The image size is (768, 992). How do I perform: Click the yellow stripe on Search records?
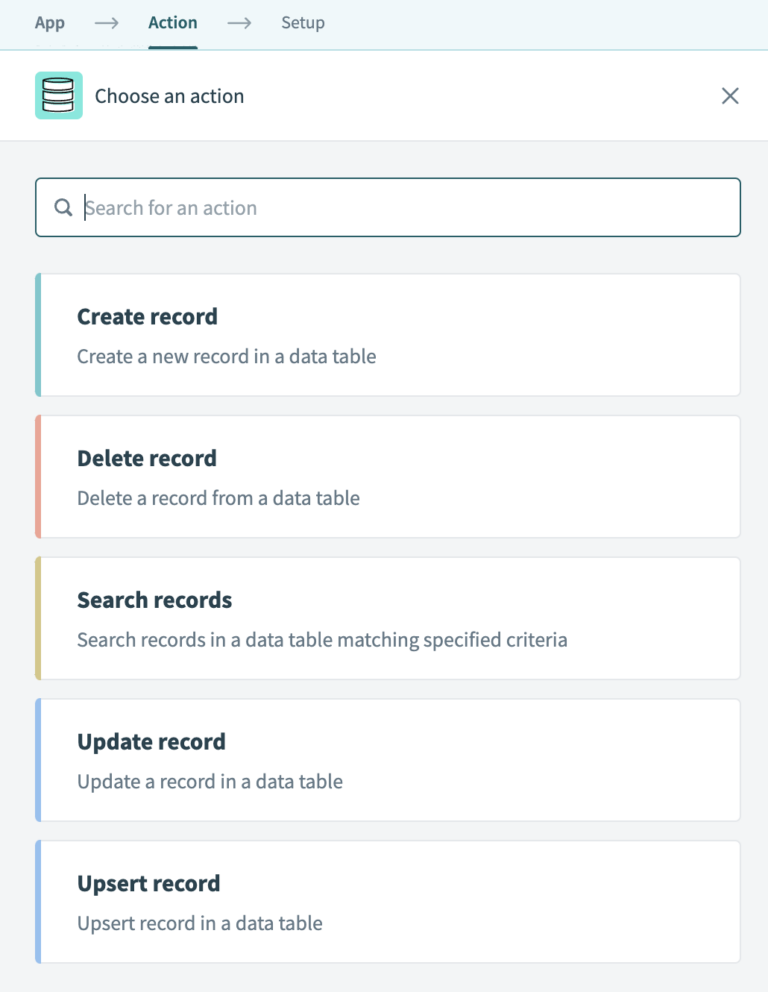(38, 618)
